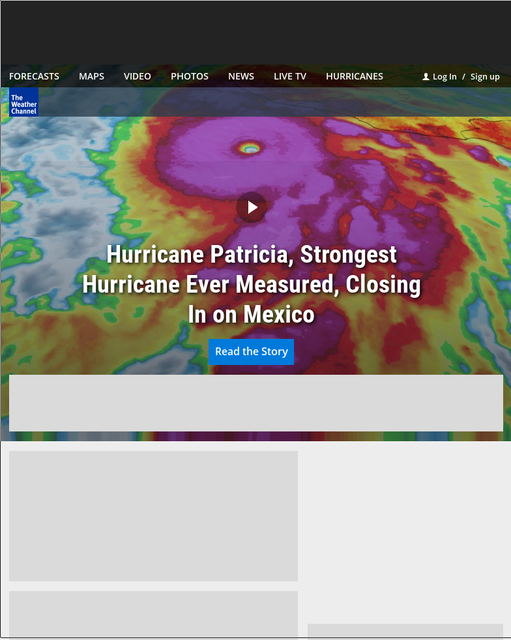The width and height of the screenshot is (511, 640).
Task: Click the user profile icon beside Log In
Action: point(426,76)
